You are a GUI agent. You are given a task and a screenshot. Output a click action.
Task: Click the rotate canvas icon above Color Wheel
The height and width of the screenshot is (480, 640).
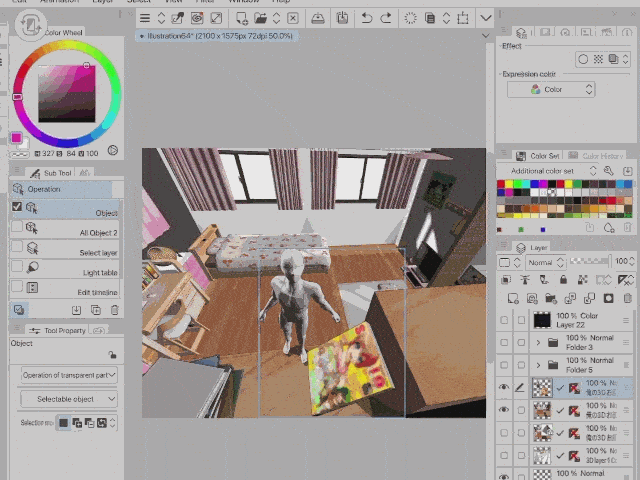pos(31,25)
